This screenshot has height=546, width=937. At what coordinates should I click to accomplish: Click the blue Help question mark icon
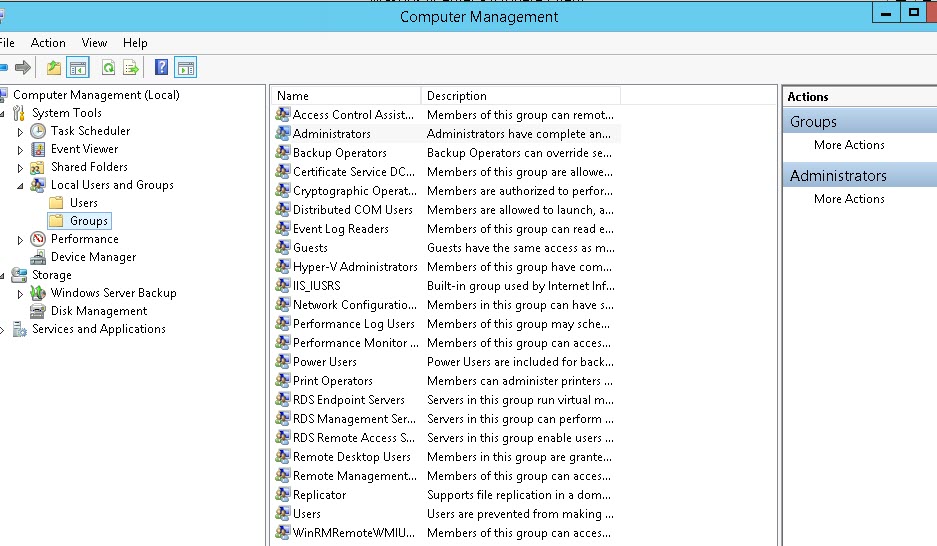pyautogui.click(x=161, y=68)
